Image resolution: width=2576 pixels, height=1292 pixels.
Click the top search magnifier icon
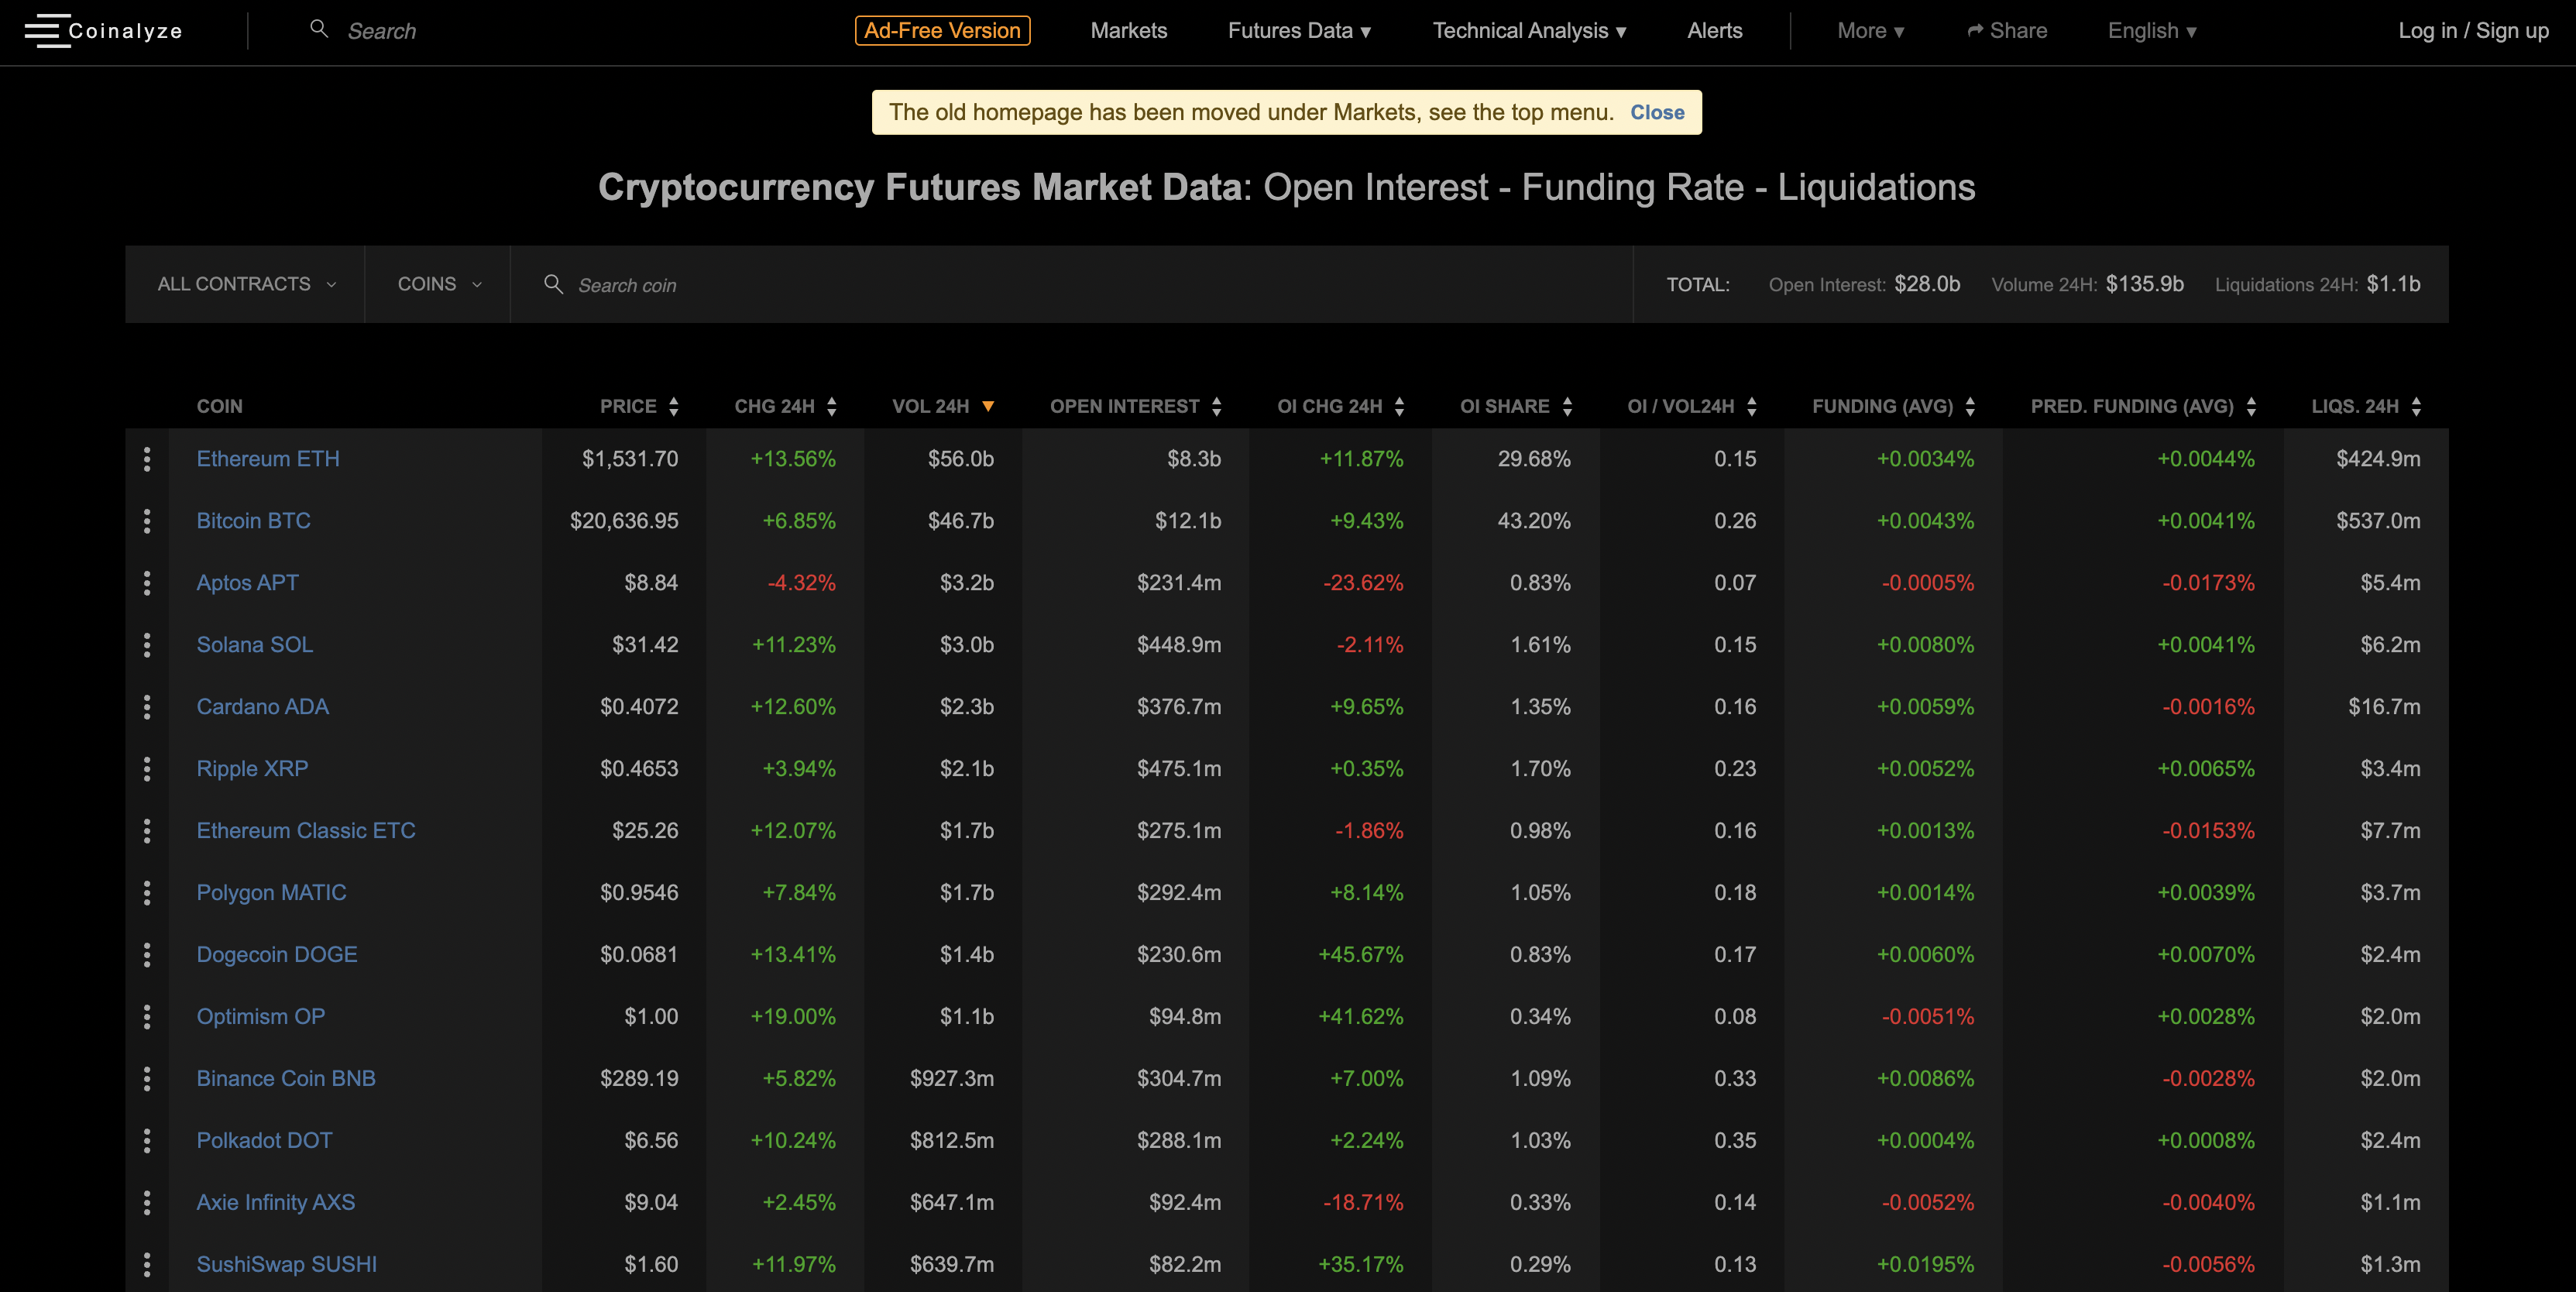click(x=319, y=29)
